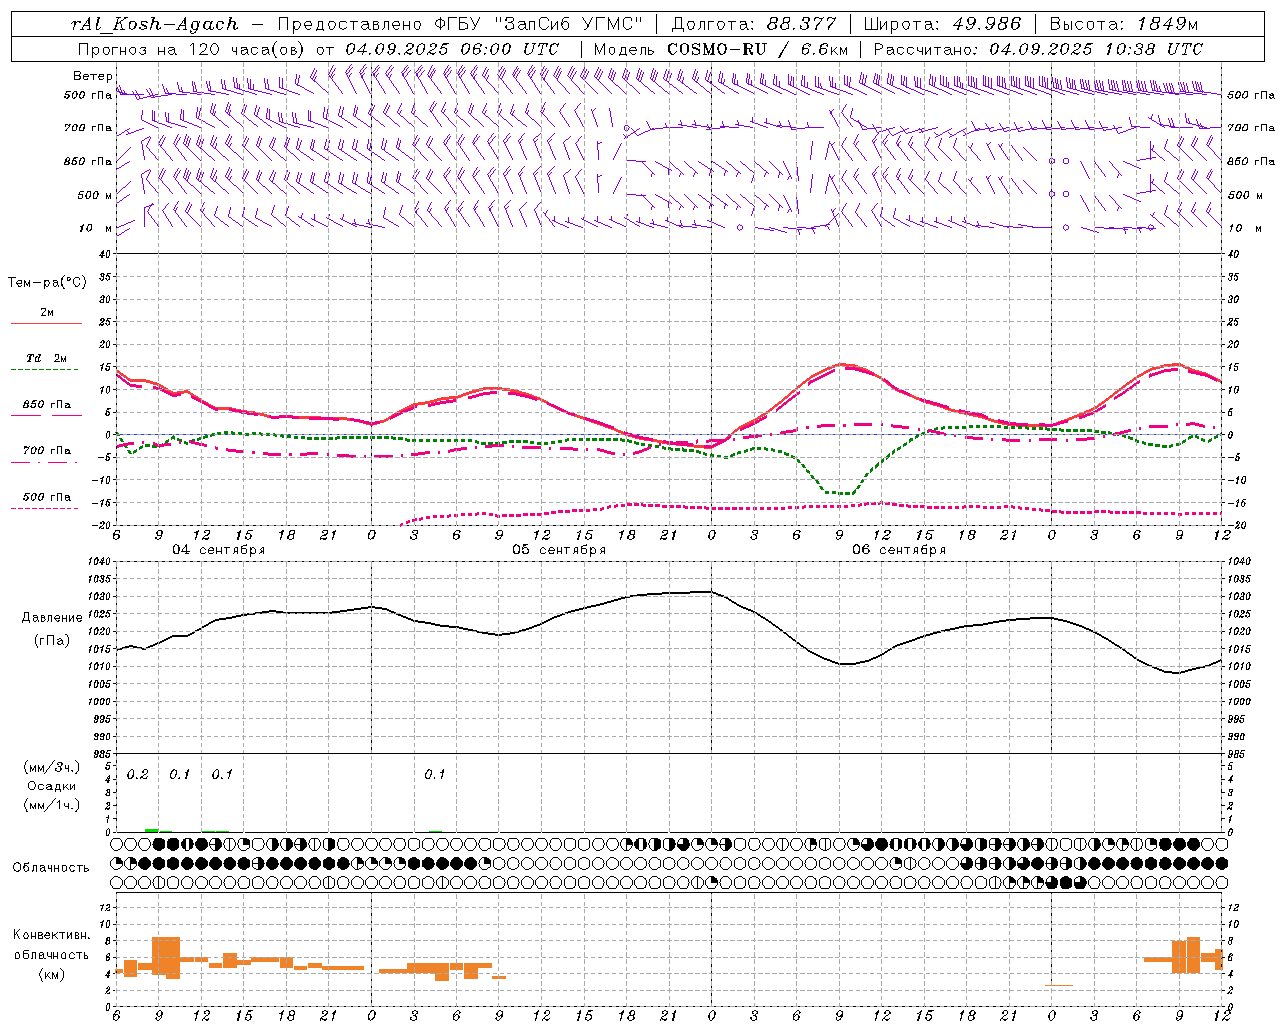Select the (мм/1ч.) precipitation unit label
The image size is (1280, 1024).
click(51, 805)
